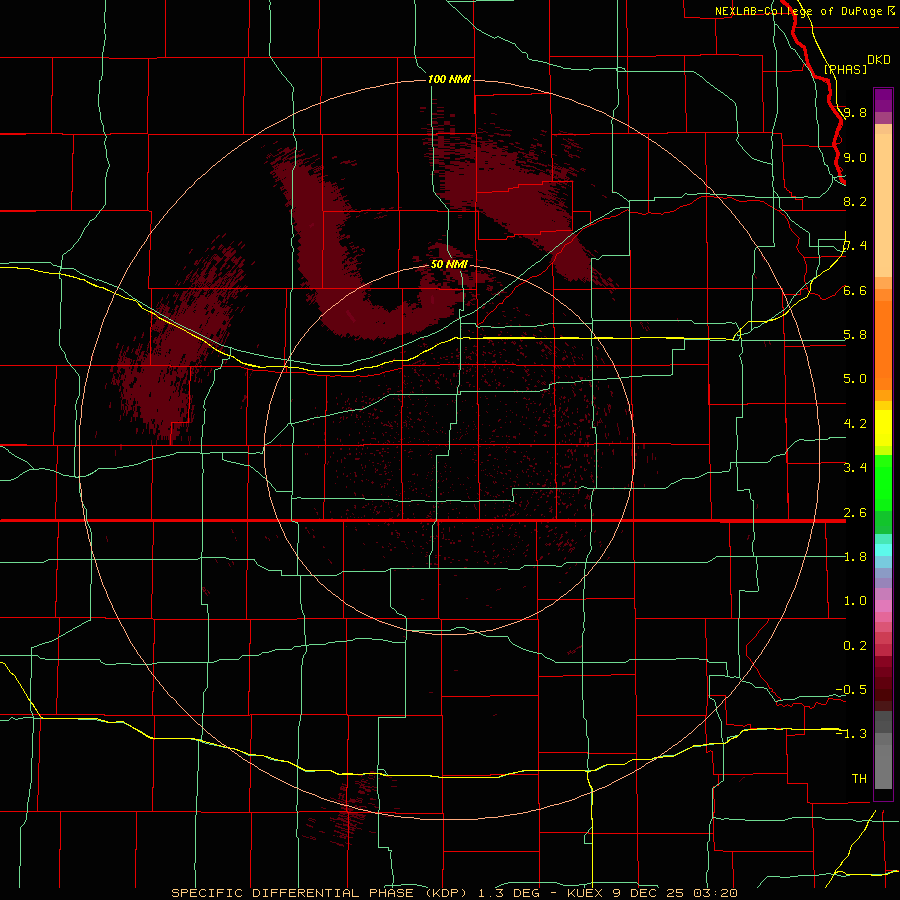Screen dimensions: 900x900
Task: Click the TH label at legend bottom
Action: 859,779
